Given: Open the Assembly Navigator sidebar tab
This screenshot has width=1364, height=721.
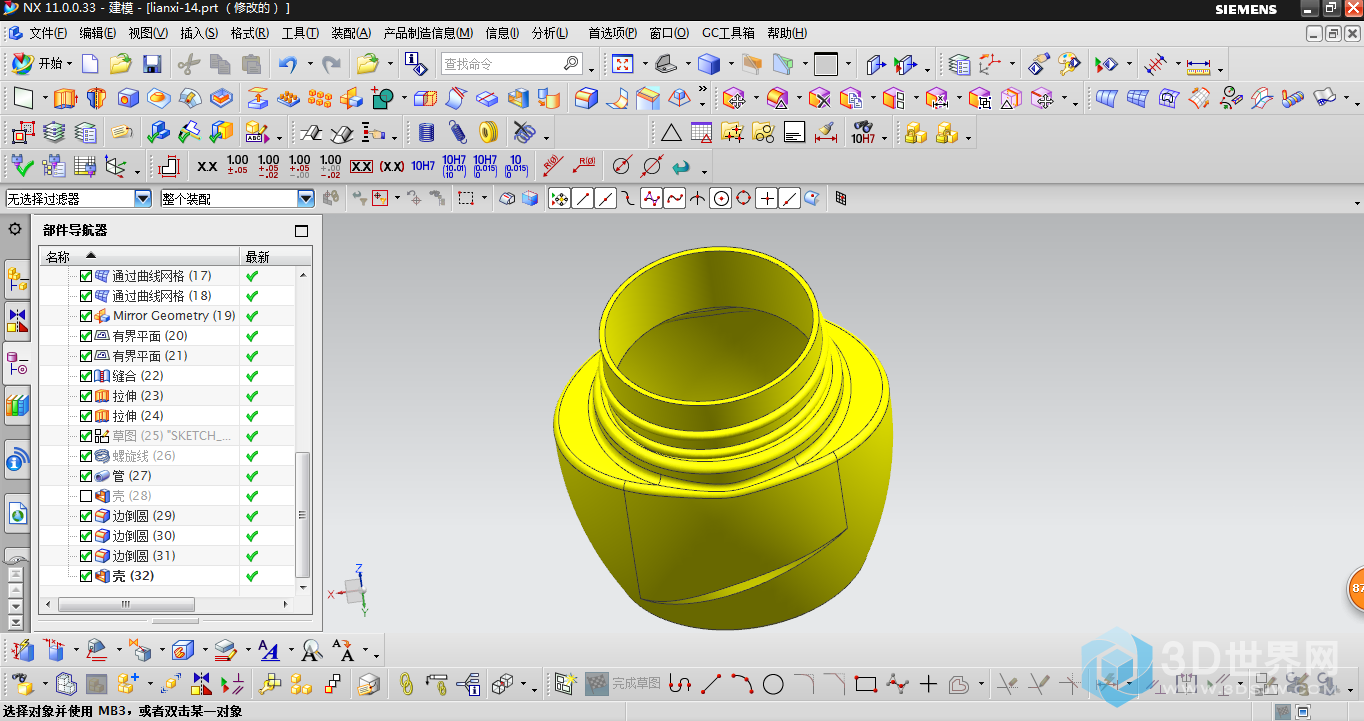Looking at the screenshot, I should [x=17, y=279].
